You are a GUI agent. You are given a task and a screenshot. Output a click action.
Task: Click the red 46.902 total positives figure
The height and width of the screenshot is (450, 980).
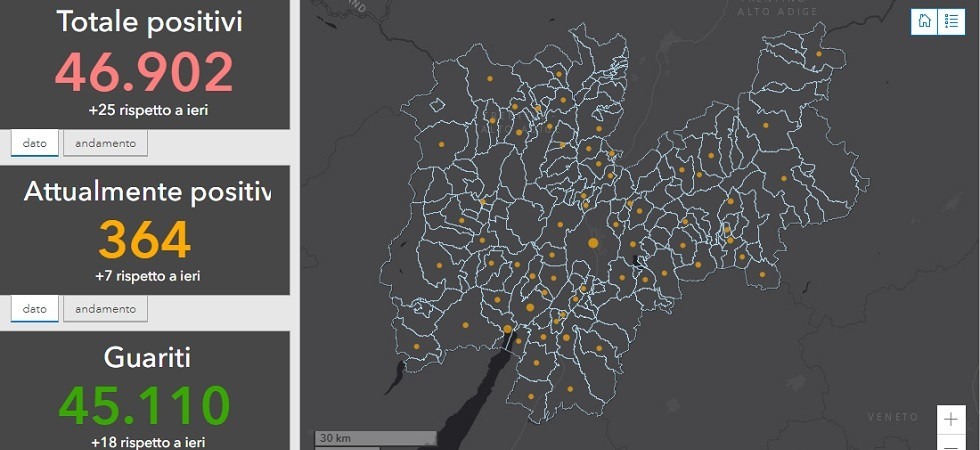pyautogui.click(x=144, y=72)
